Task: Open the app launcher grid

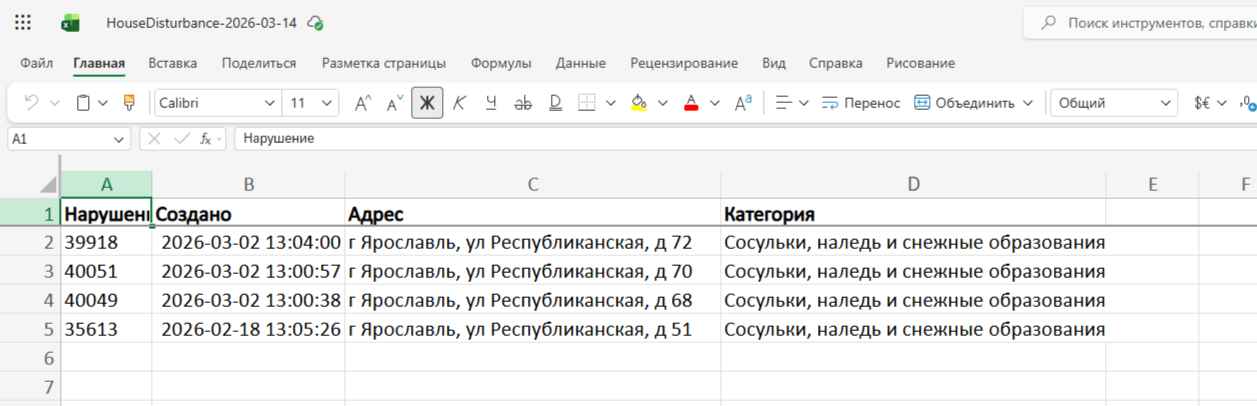Action: pyautogui.click(x=23, y=23)
